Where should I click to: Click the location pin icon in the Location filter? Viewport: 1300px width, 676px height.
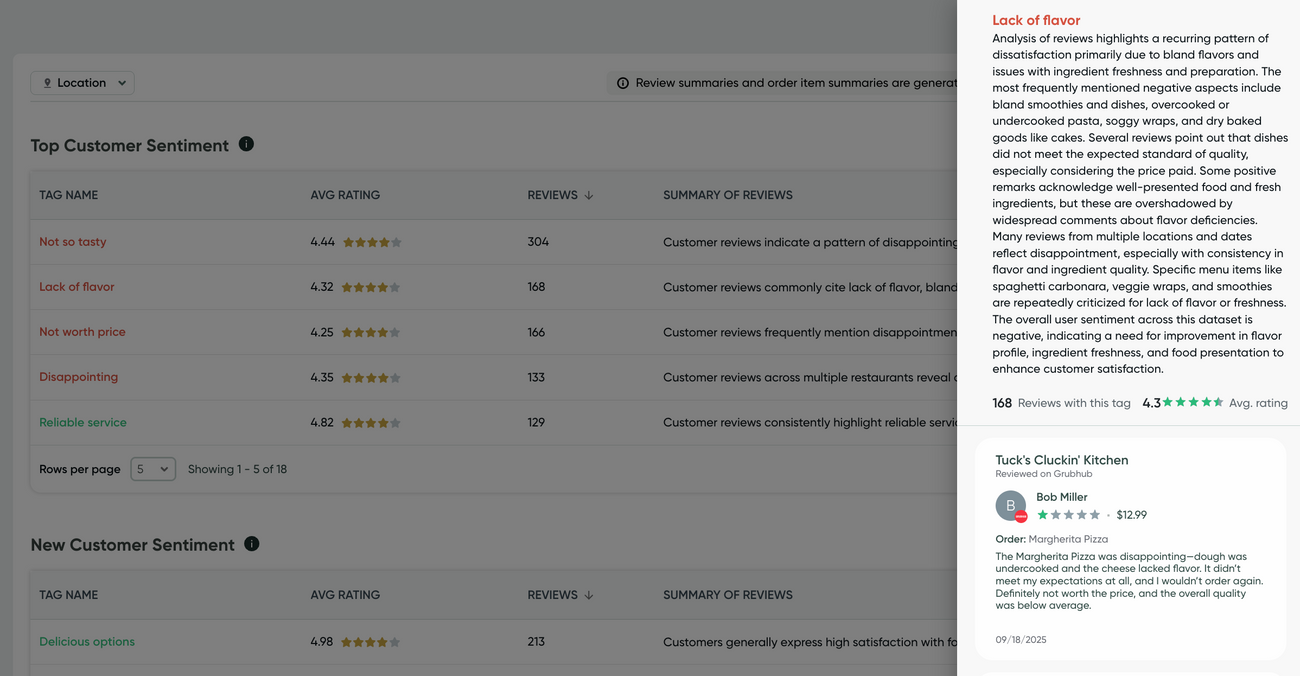[x=47, y=82]
